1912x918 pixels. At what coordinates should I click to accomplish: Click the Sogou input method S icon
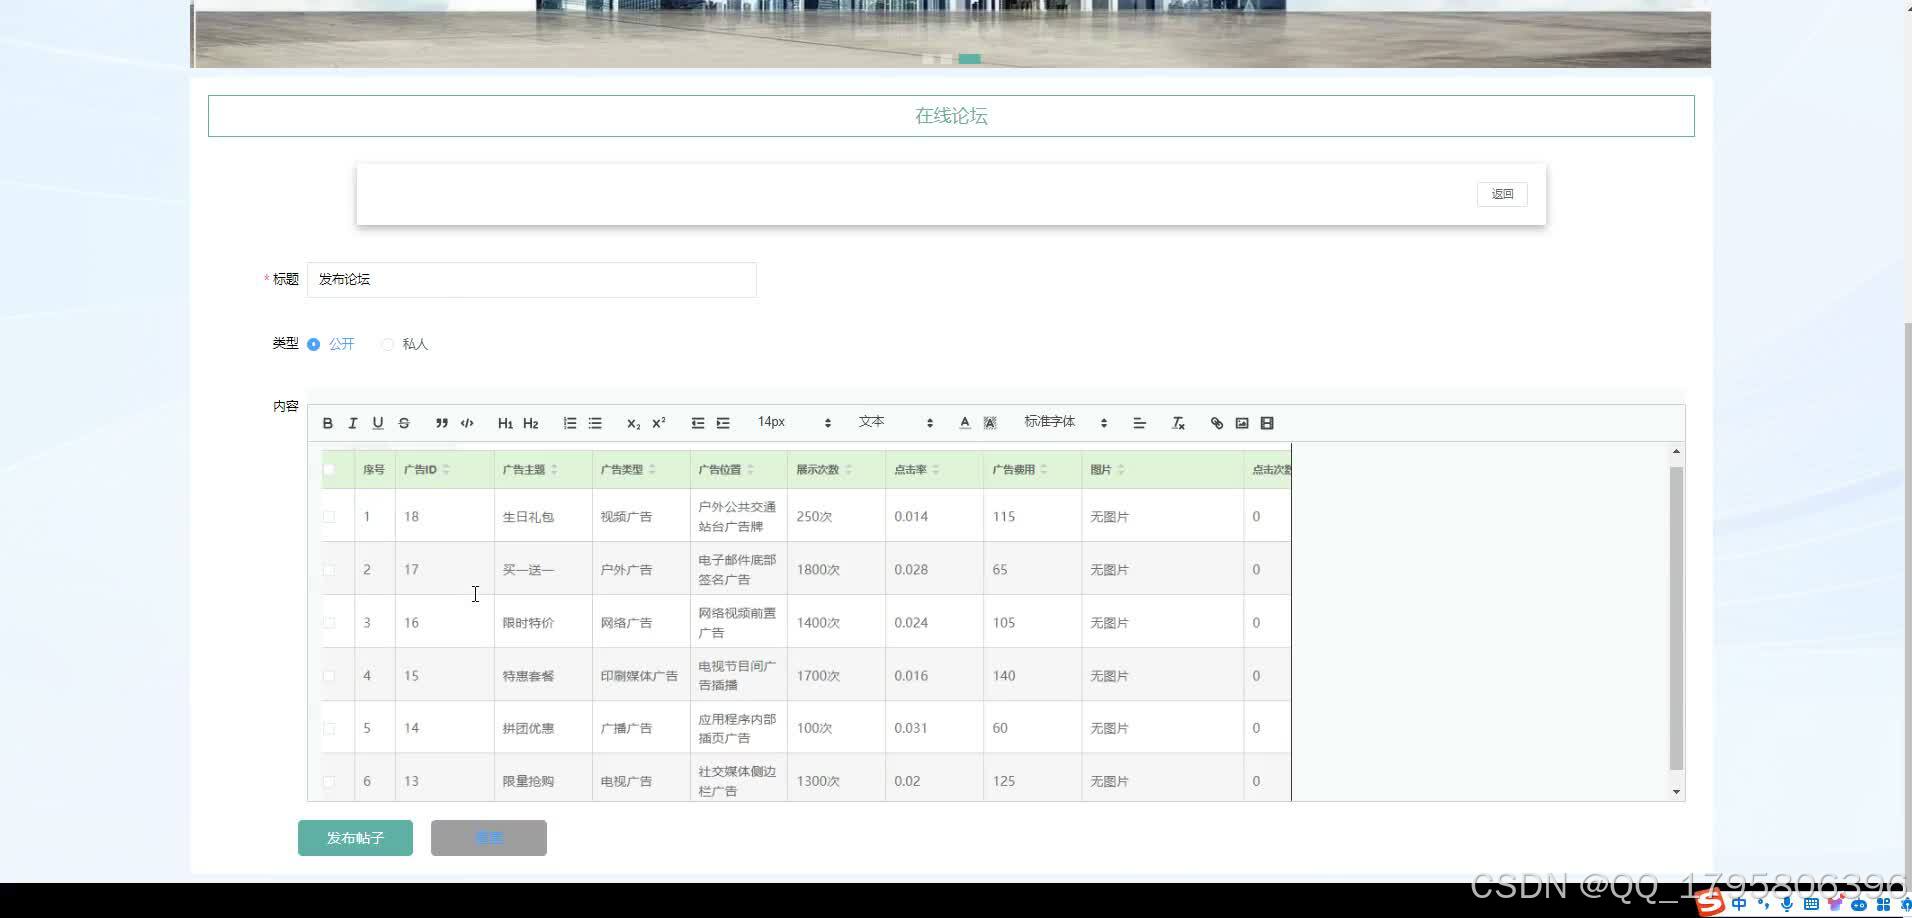tap(1710, 903)
